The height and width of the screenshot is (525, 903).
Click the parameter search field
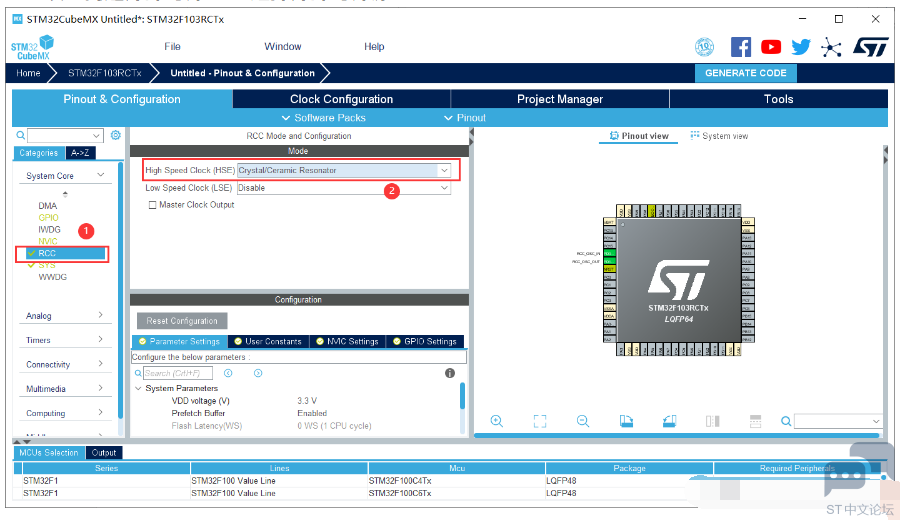[178, 373]
